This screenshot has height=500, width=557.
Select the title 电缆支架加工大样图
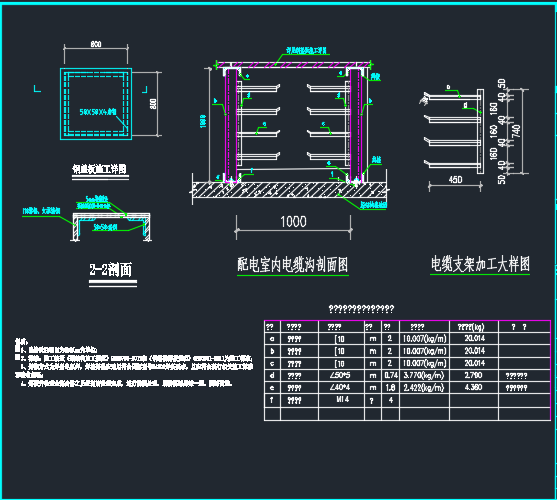click(480, 264)
